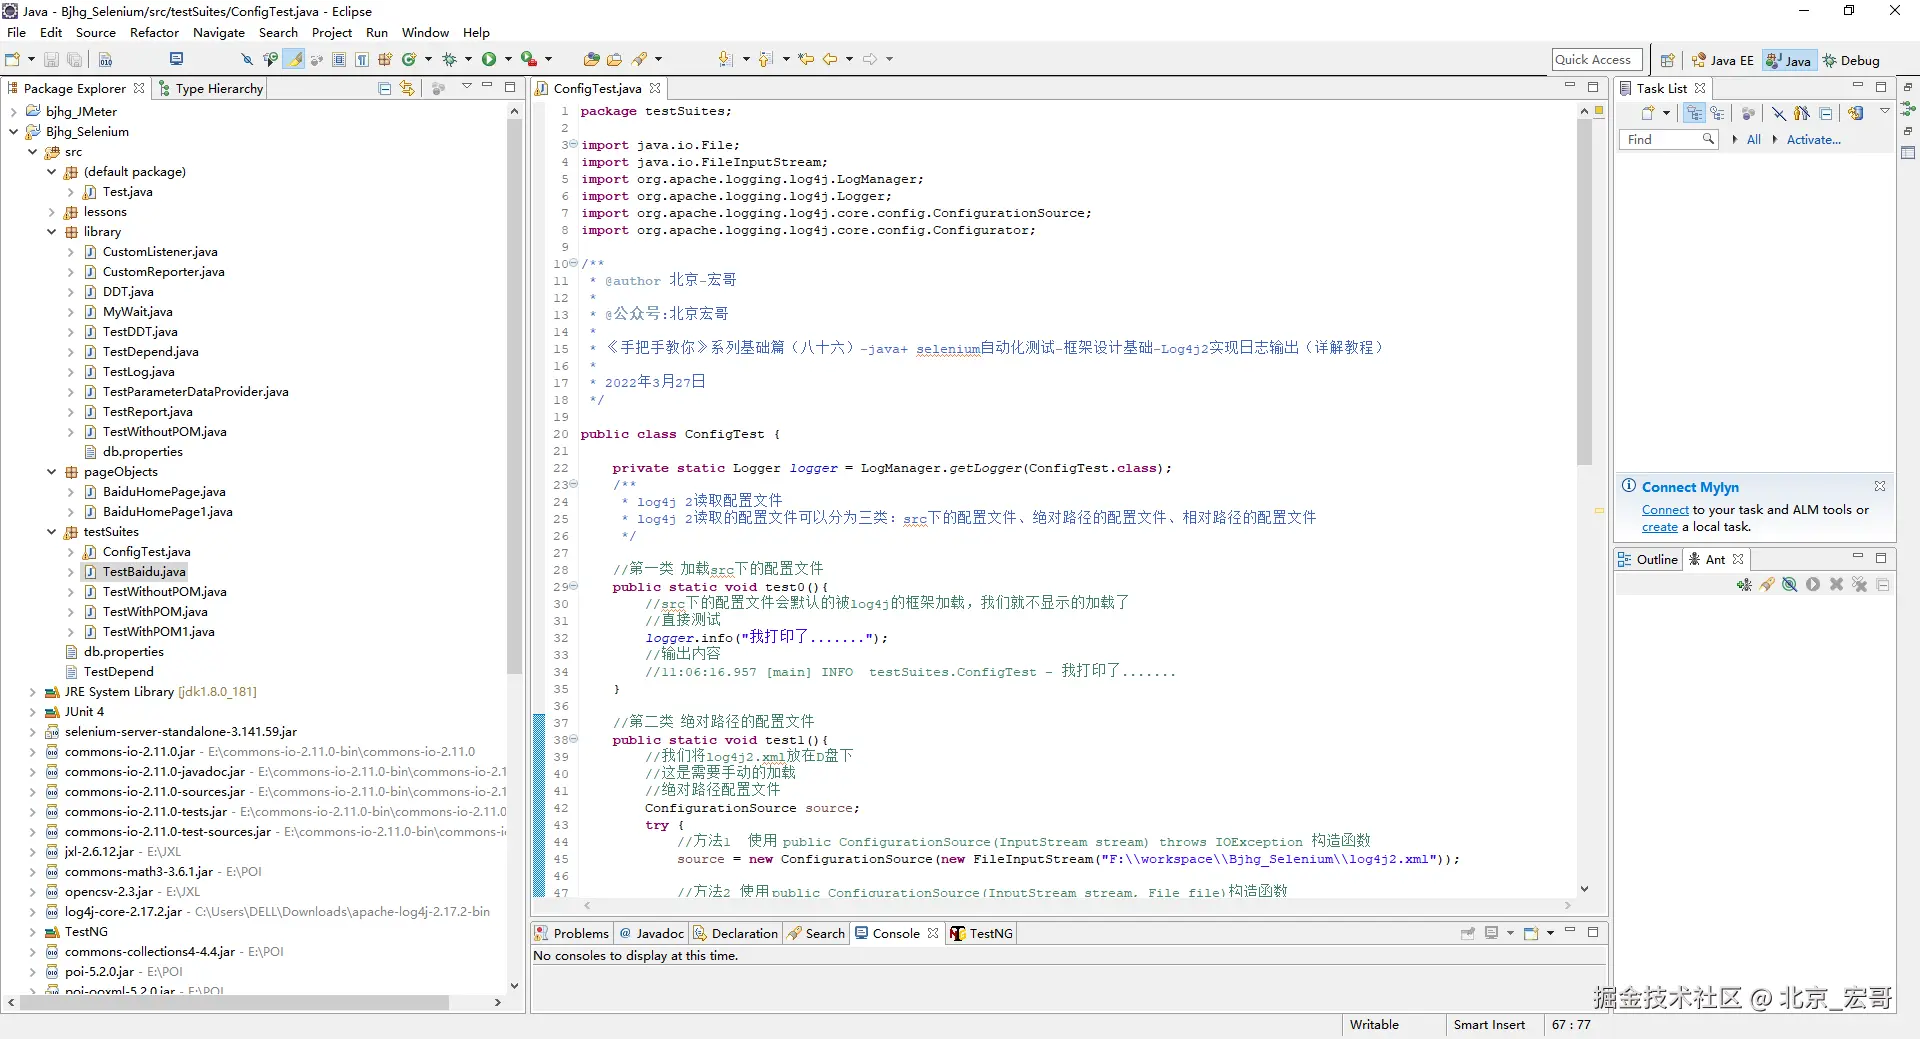Open the Run button dropdown arrow
The width and height of the screenshot is (1920, 1039).
tap(508, 60)
